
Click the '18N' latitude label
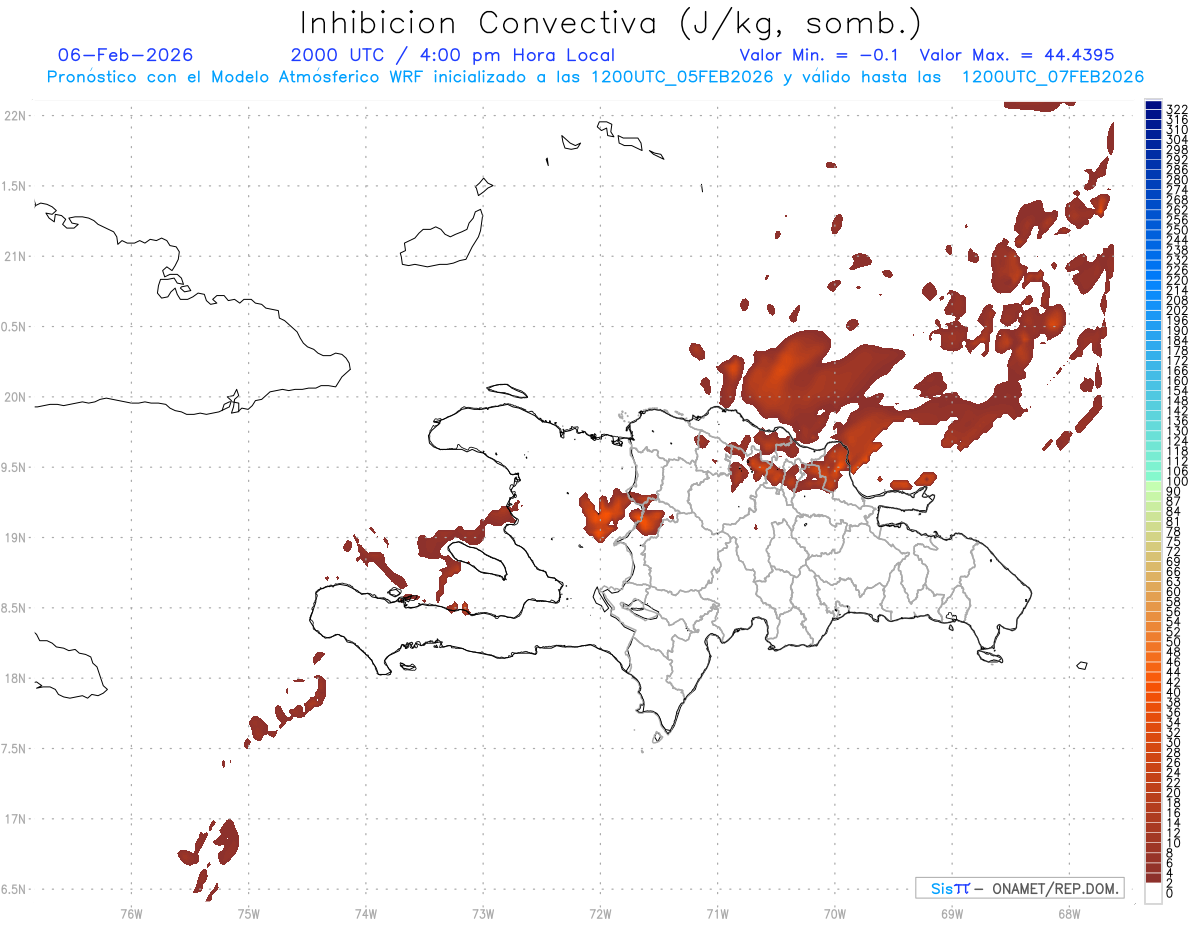point(15,679)
